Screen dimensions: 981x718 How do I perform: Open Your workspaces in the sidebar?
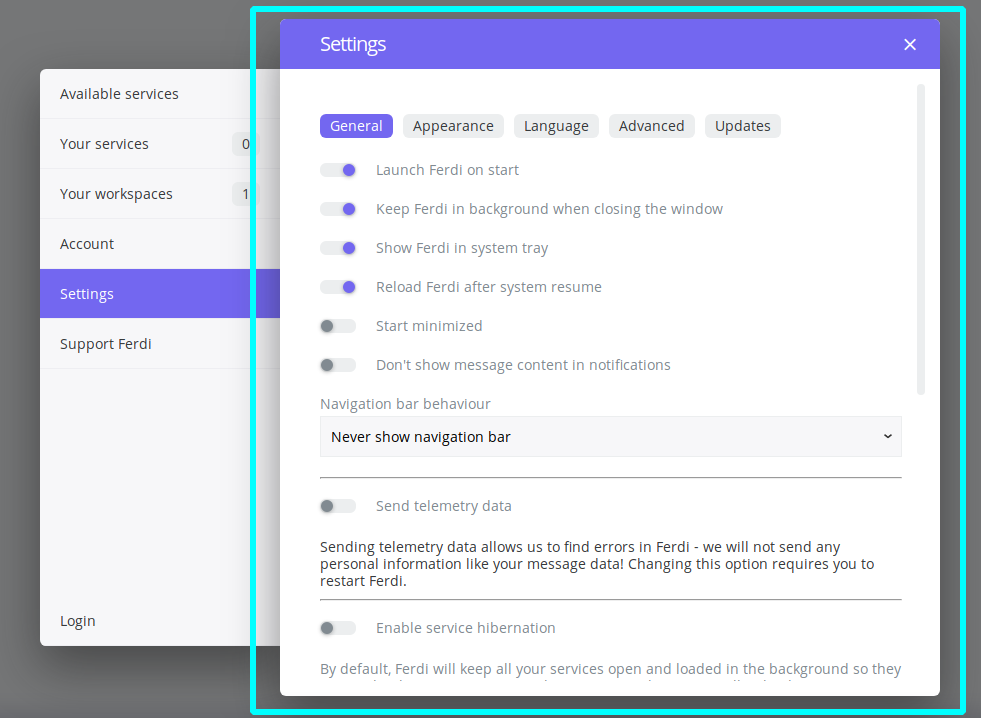click(x=160, y=194)
